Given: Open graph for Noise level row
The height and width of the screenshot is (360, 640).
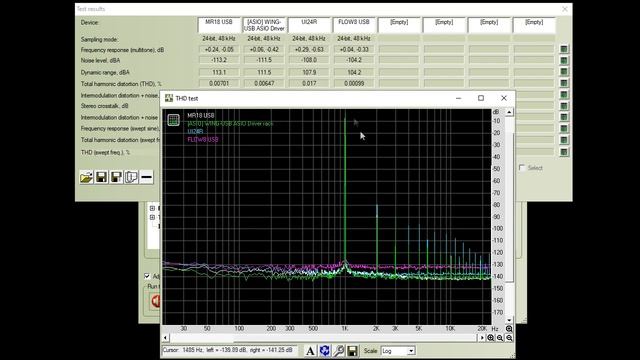Looking at the screenshot, I should [x=564, y=60].
